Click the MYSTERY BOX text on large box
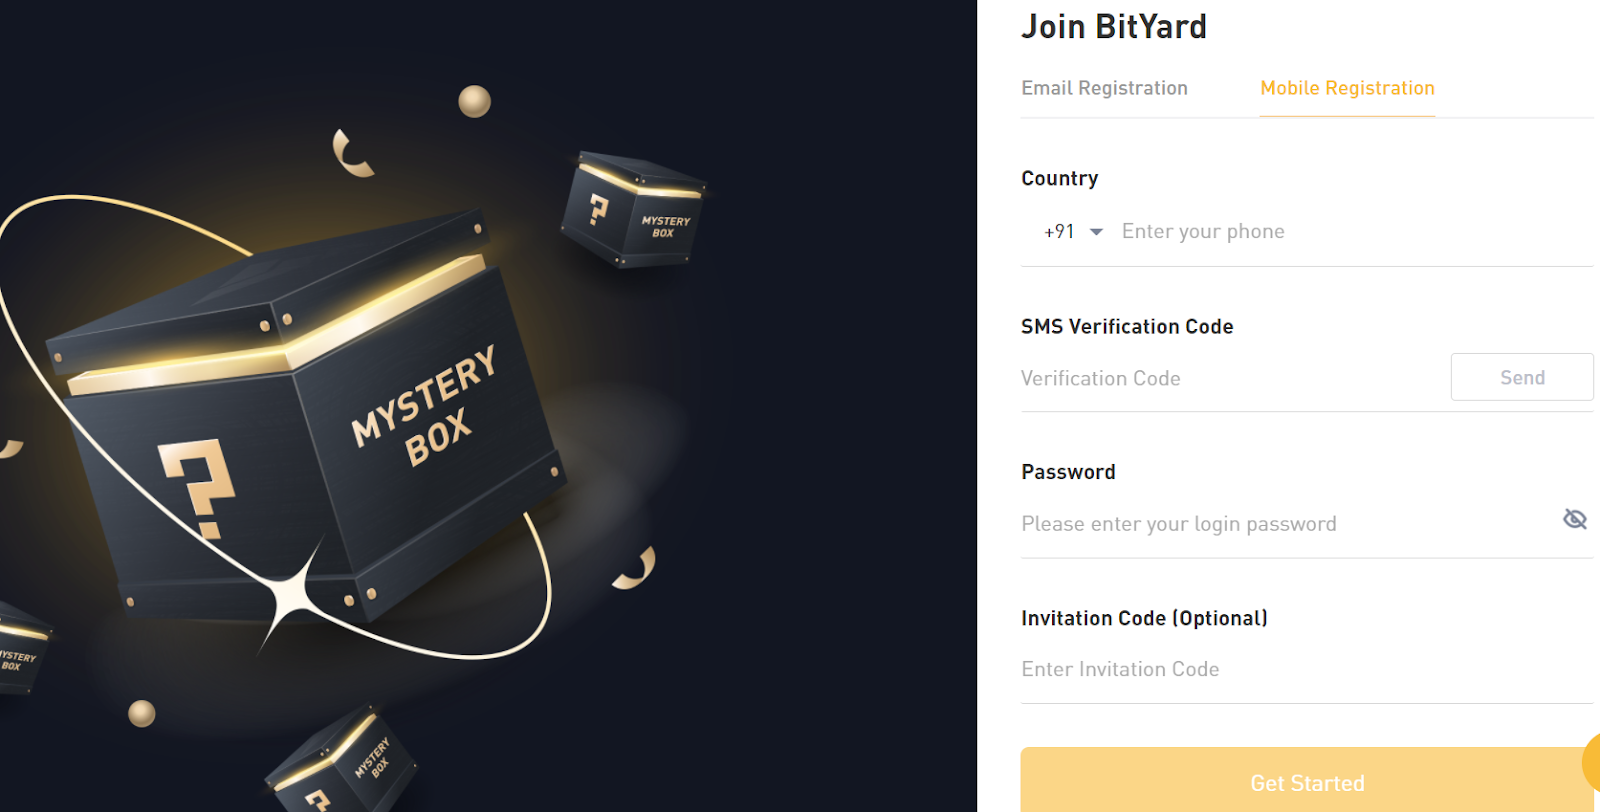Image resolution: width=1600 pixels, height=812 pixels. coord(424,406)
